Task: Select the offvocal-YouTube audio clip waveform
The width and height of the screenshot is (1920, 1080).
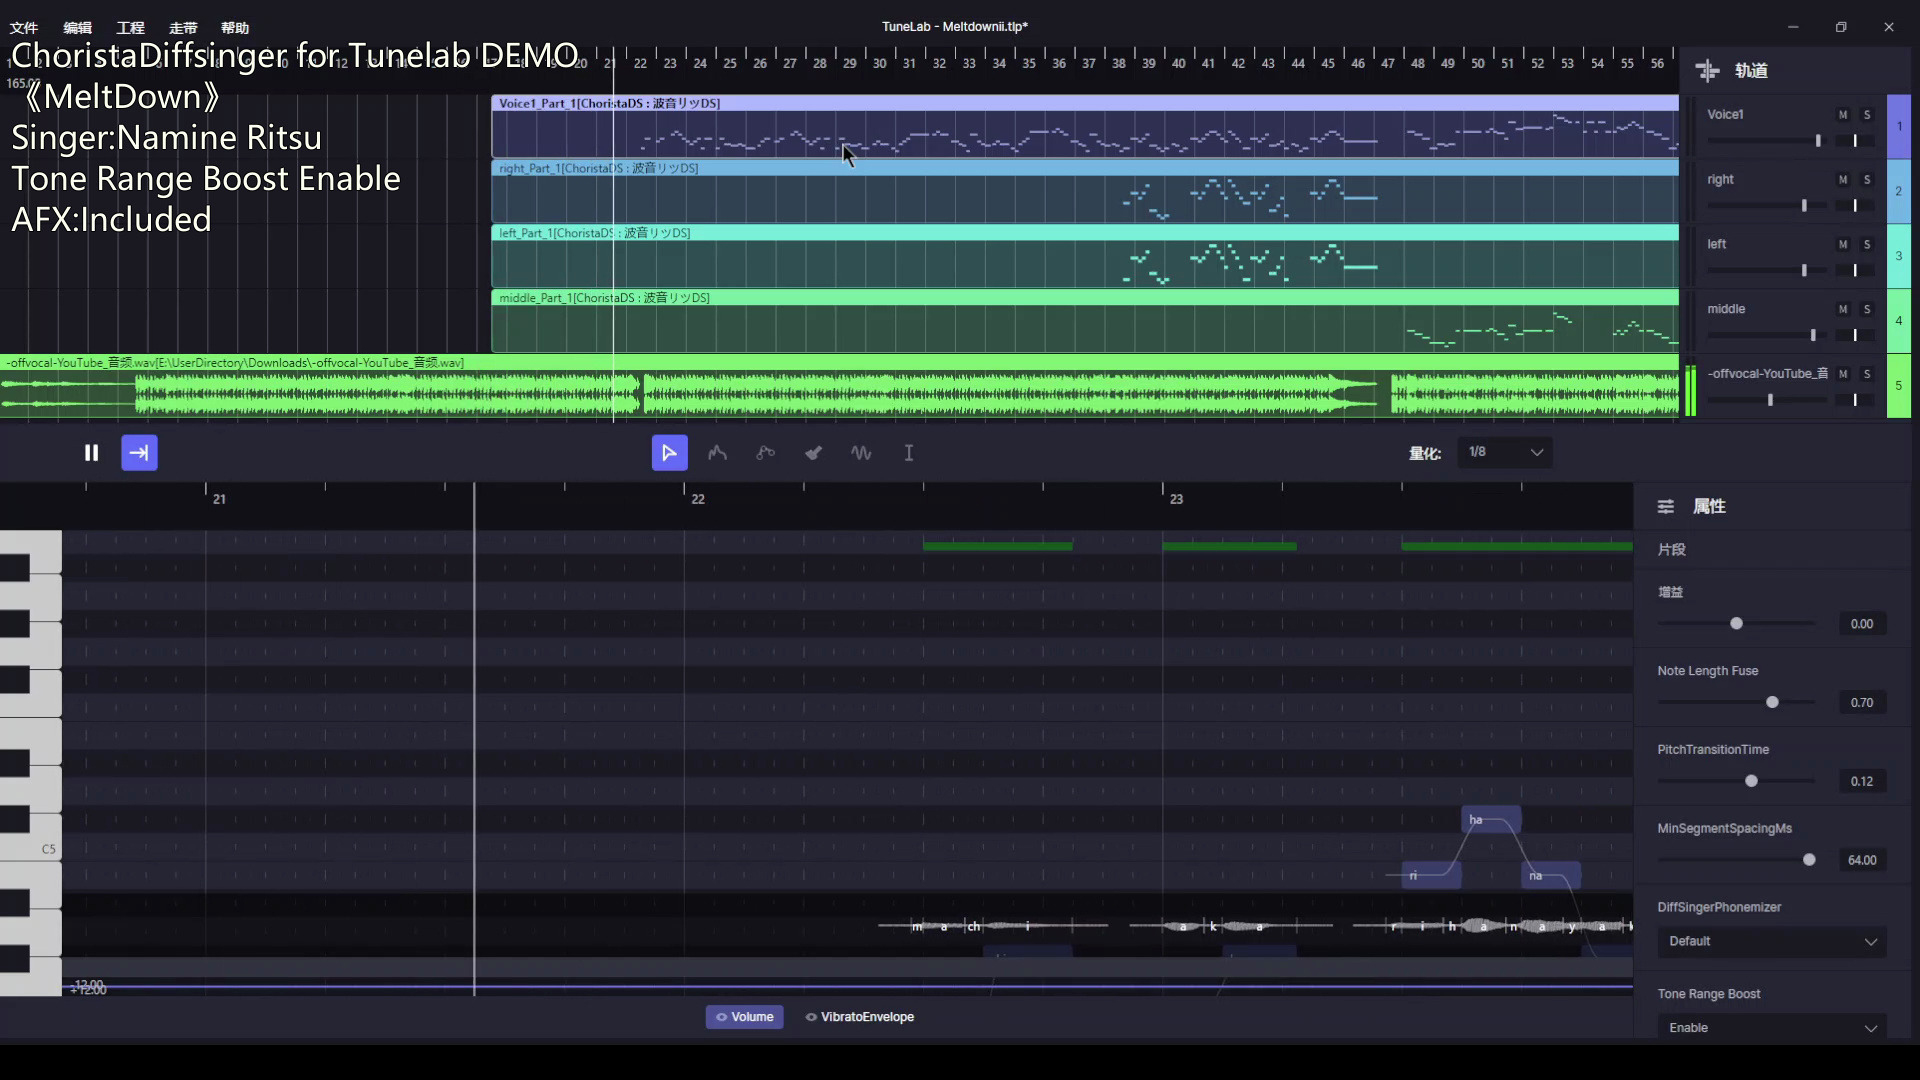Action: pos(839,394)
